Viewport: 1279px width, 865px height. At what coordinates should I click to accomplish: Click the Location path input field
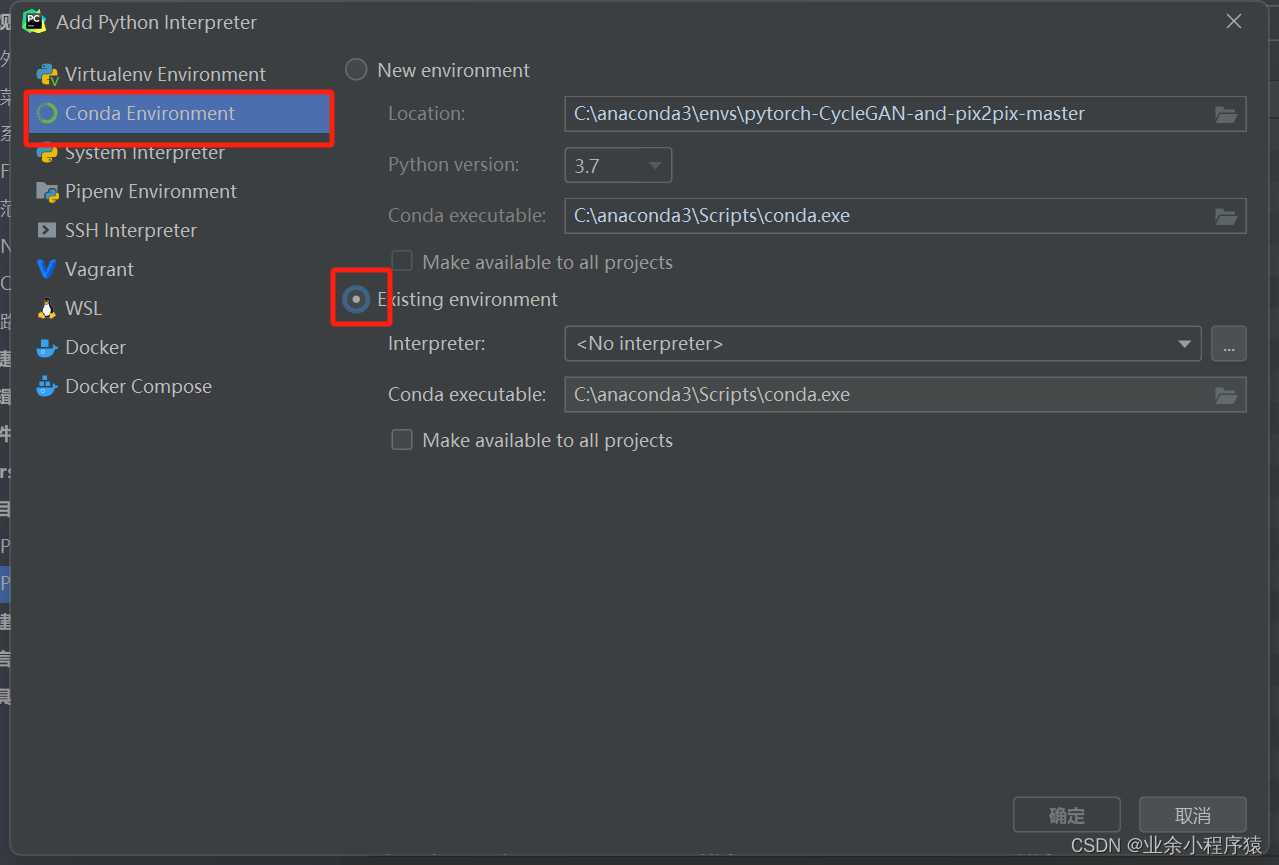click(x=905, y=114)
